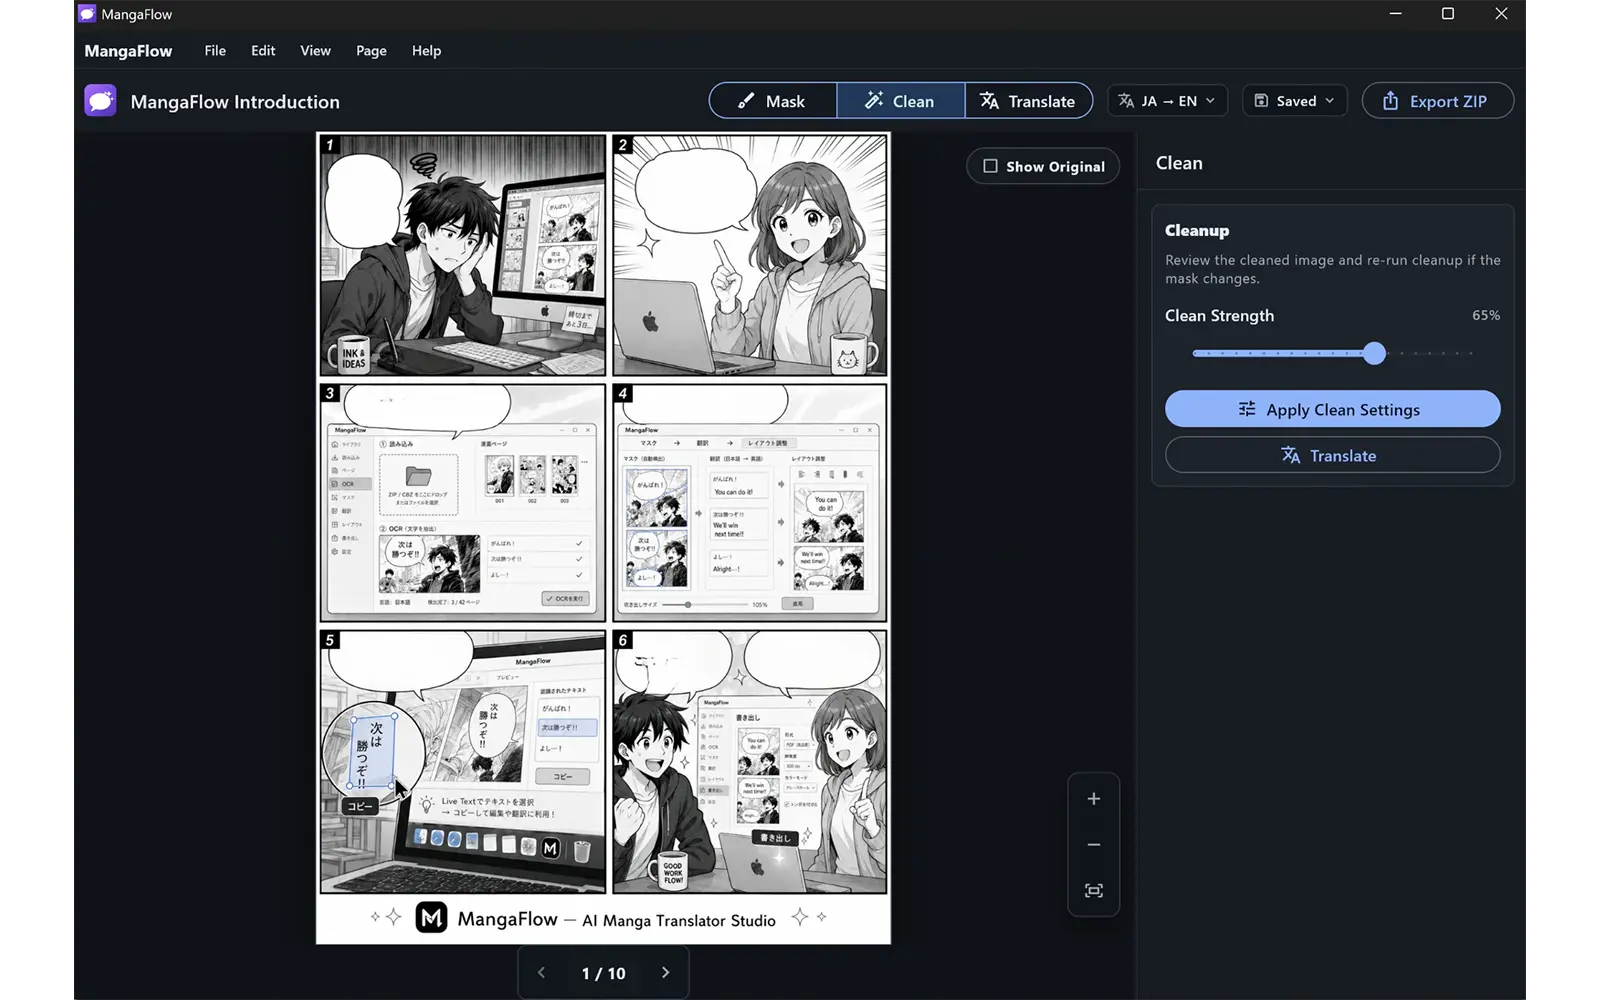Open the Page menu

(371, 51)
